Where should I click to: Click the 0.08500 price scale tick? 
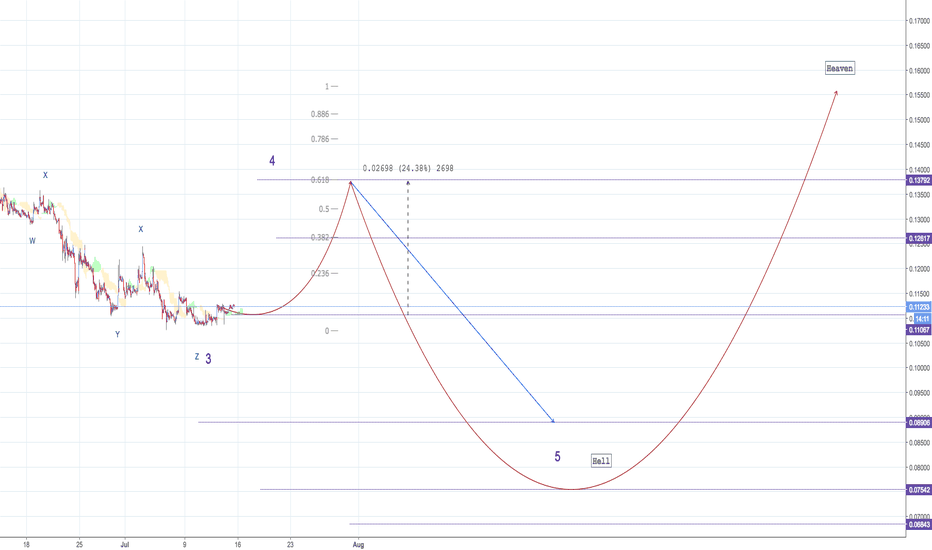point(920,443)
